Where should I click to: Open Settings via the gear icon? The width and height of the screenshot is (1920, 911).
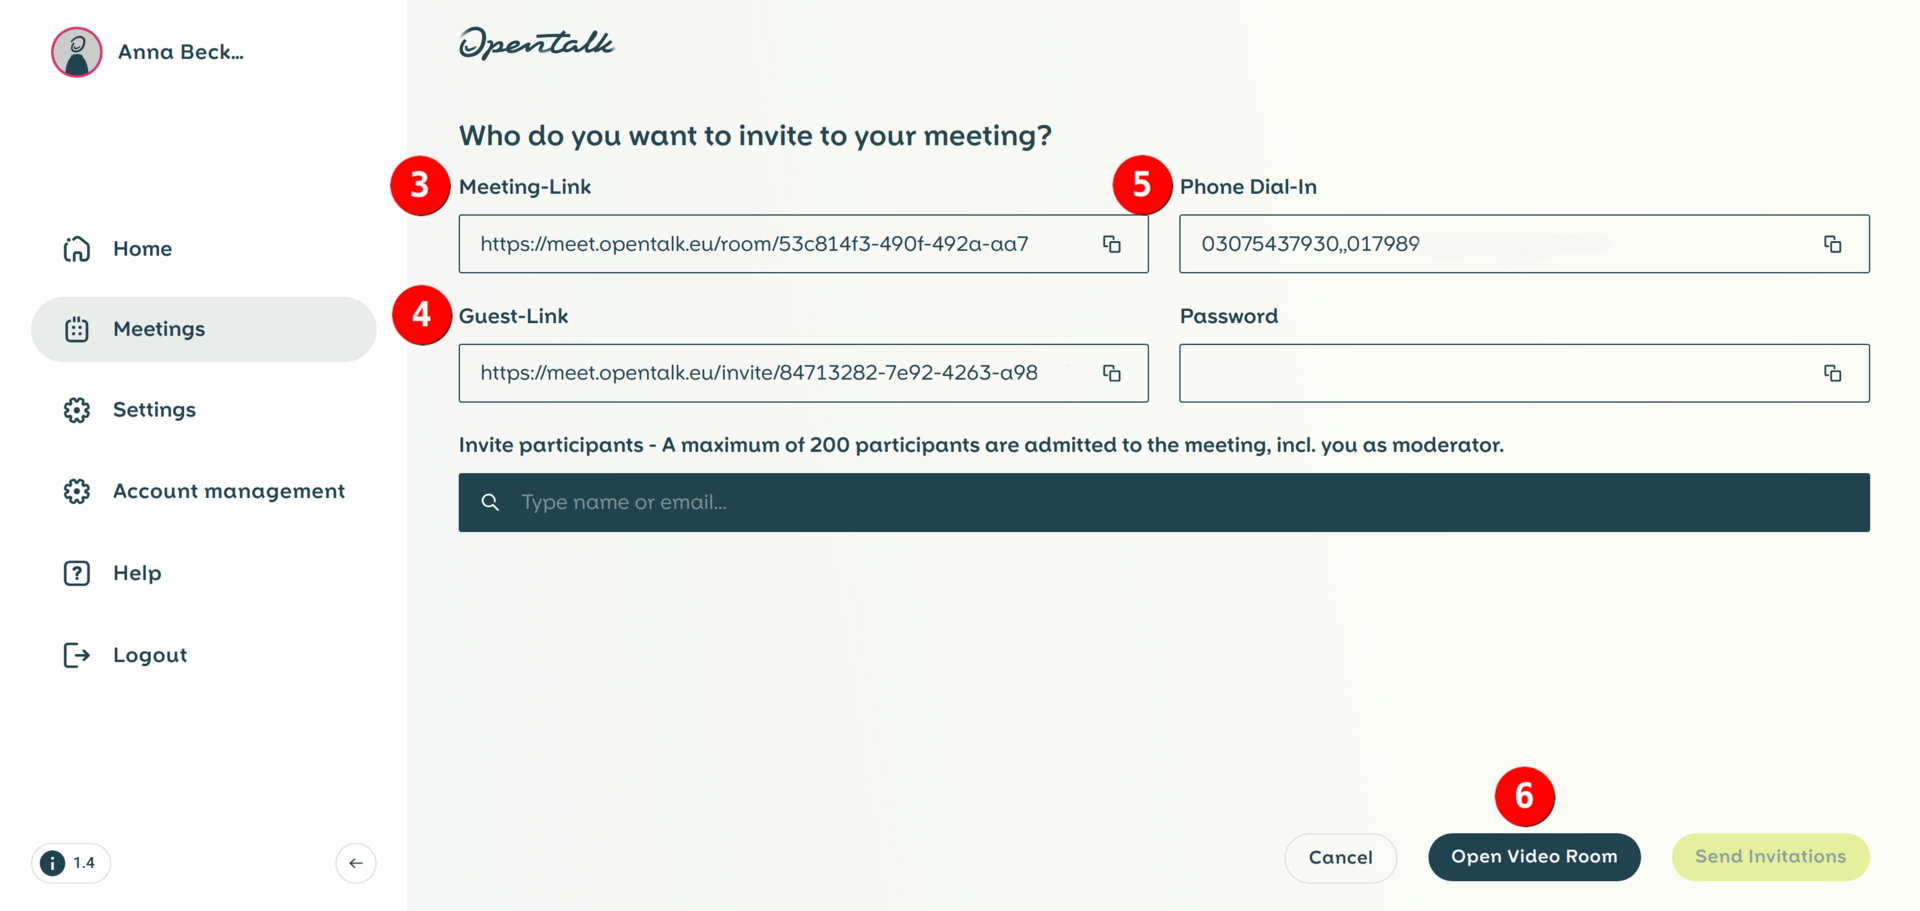[76, 409]
